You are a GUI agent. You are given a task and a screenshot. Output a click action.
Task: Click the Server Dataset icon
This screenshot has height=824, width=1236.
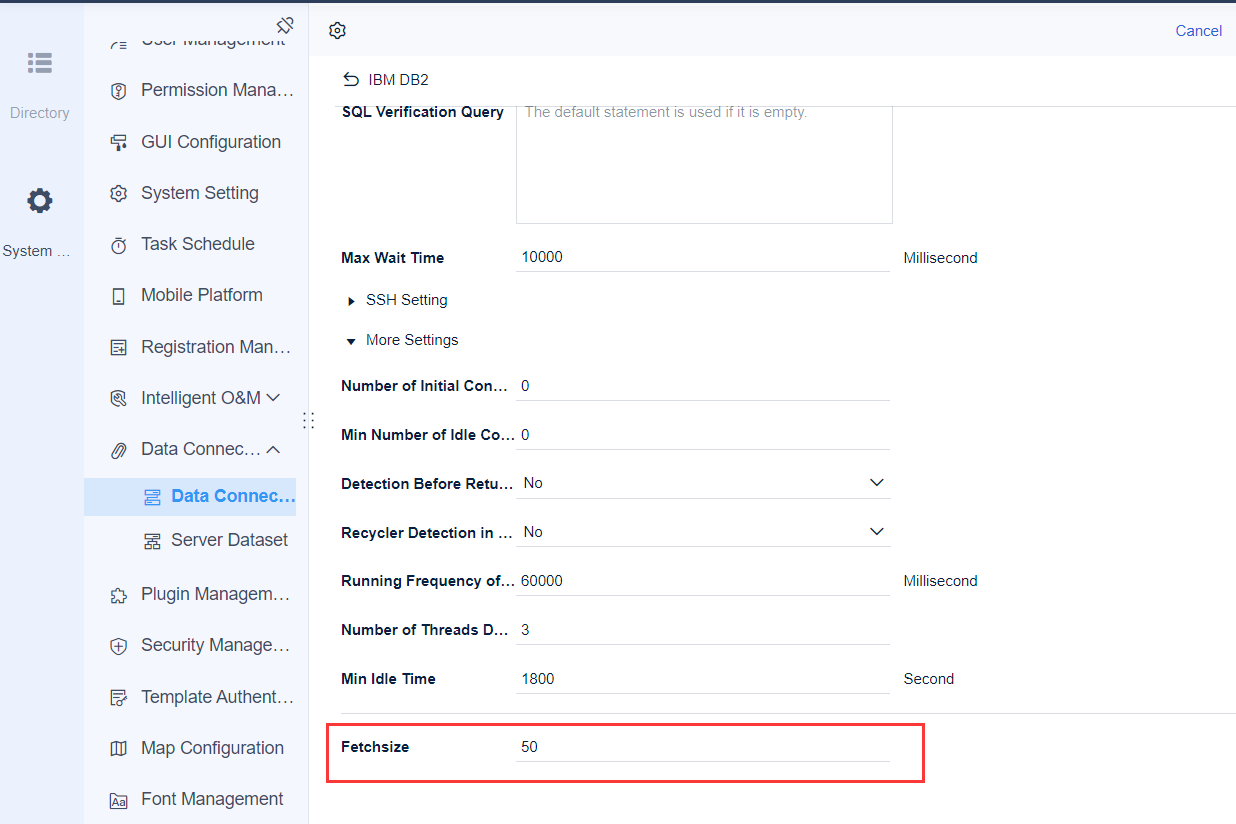coord(153,541)
